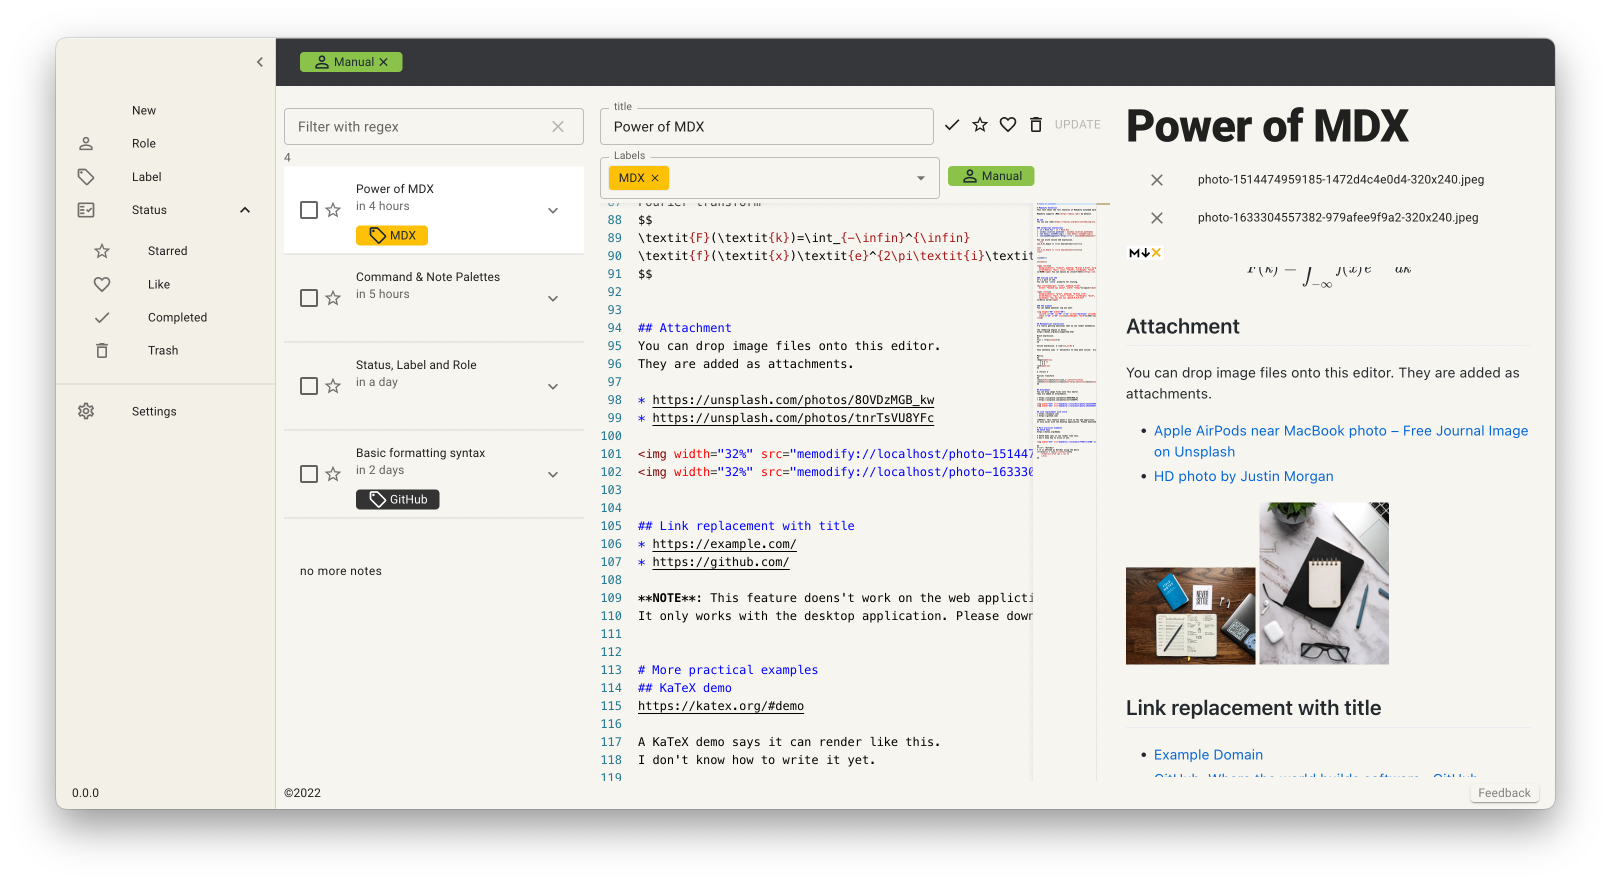
Task: Click the Label tag icon in sidebar
Action: point(86,177)
